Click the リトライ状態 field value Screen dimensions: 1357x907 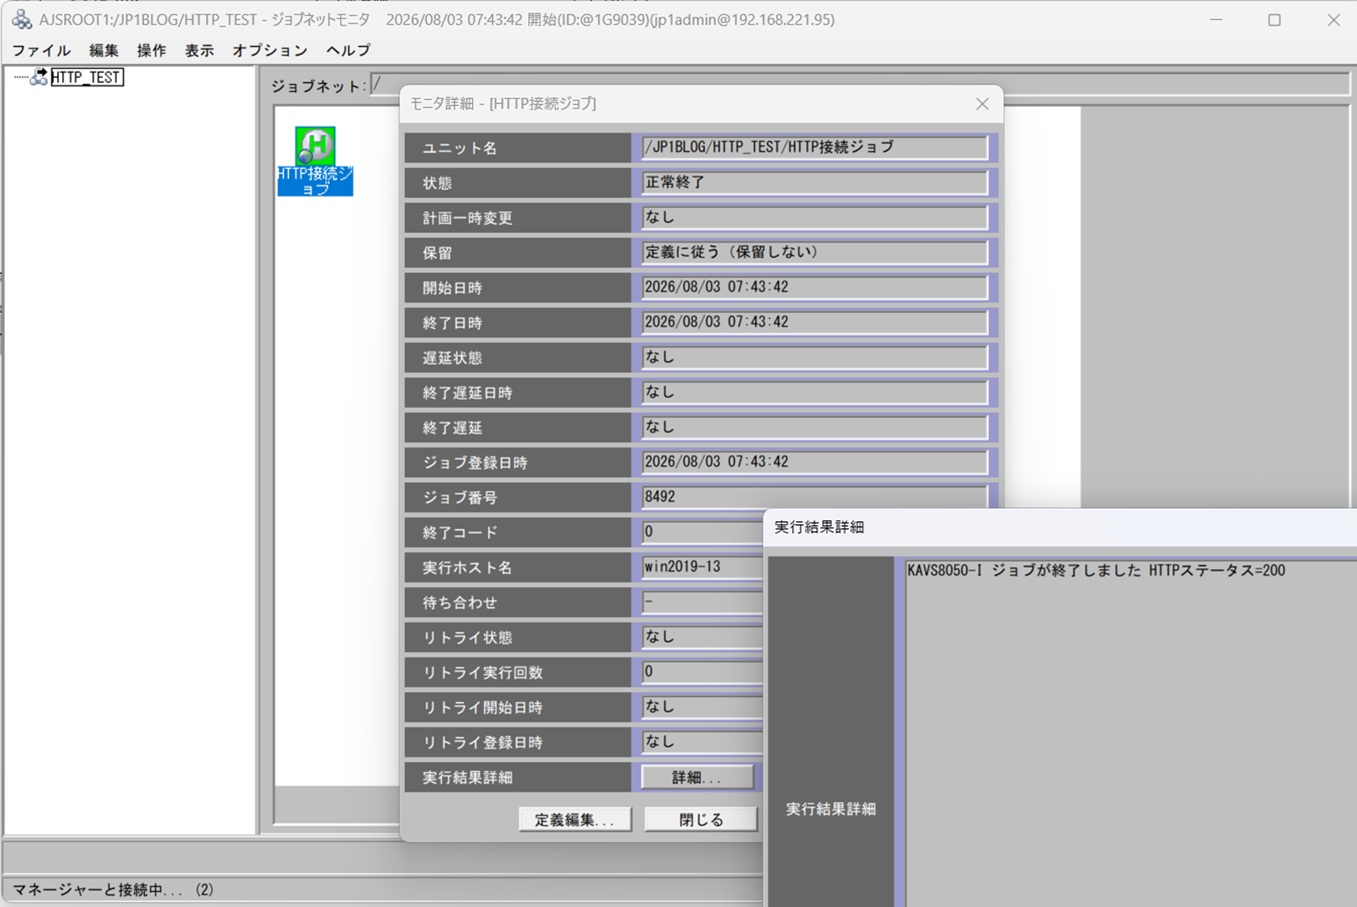pos(701,637)
